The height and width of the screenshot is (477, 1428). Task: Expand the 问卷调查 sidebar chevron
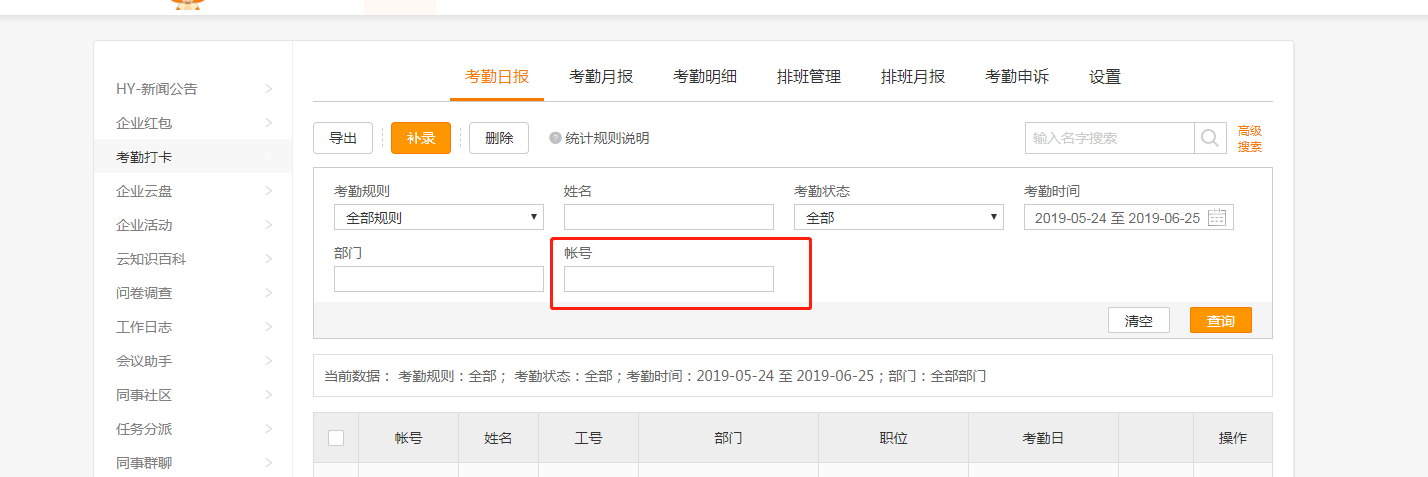tap(268, 293)
